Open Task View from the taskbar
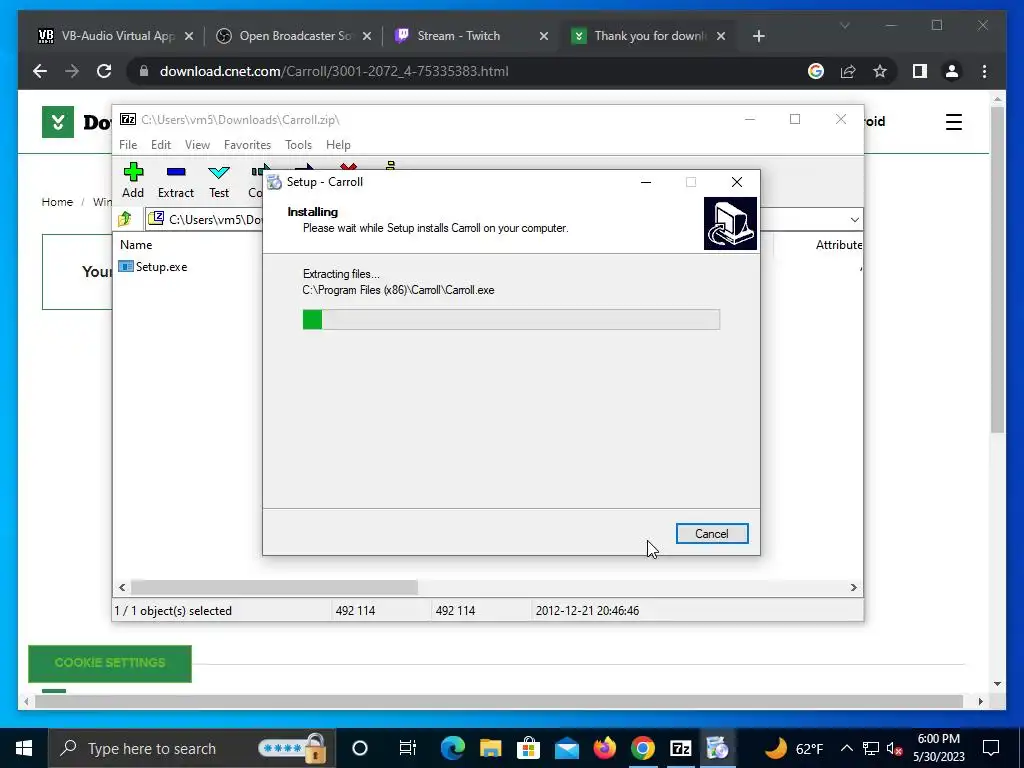 [408, 748]
